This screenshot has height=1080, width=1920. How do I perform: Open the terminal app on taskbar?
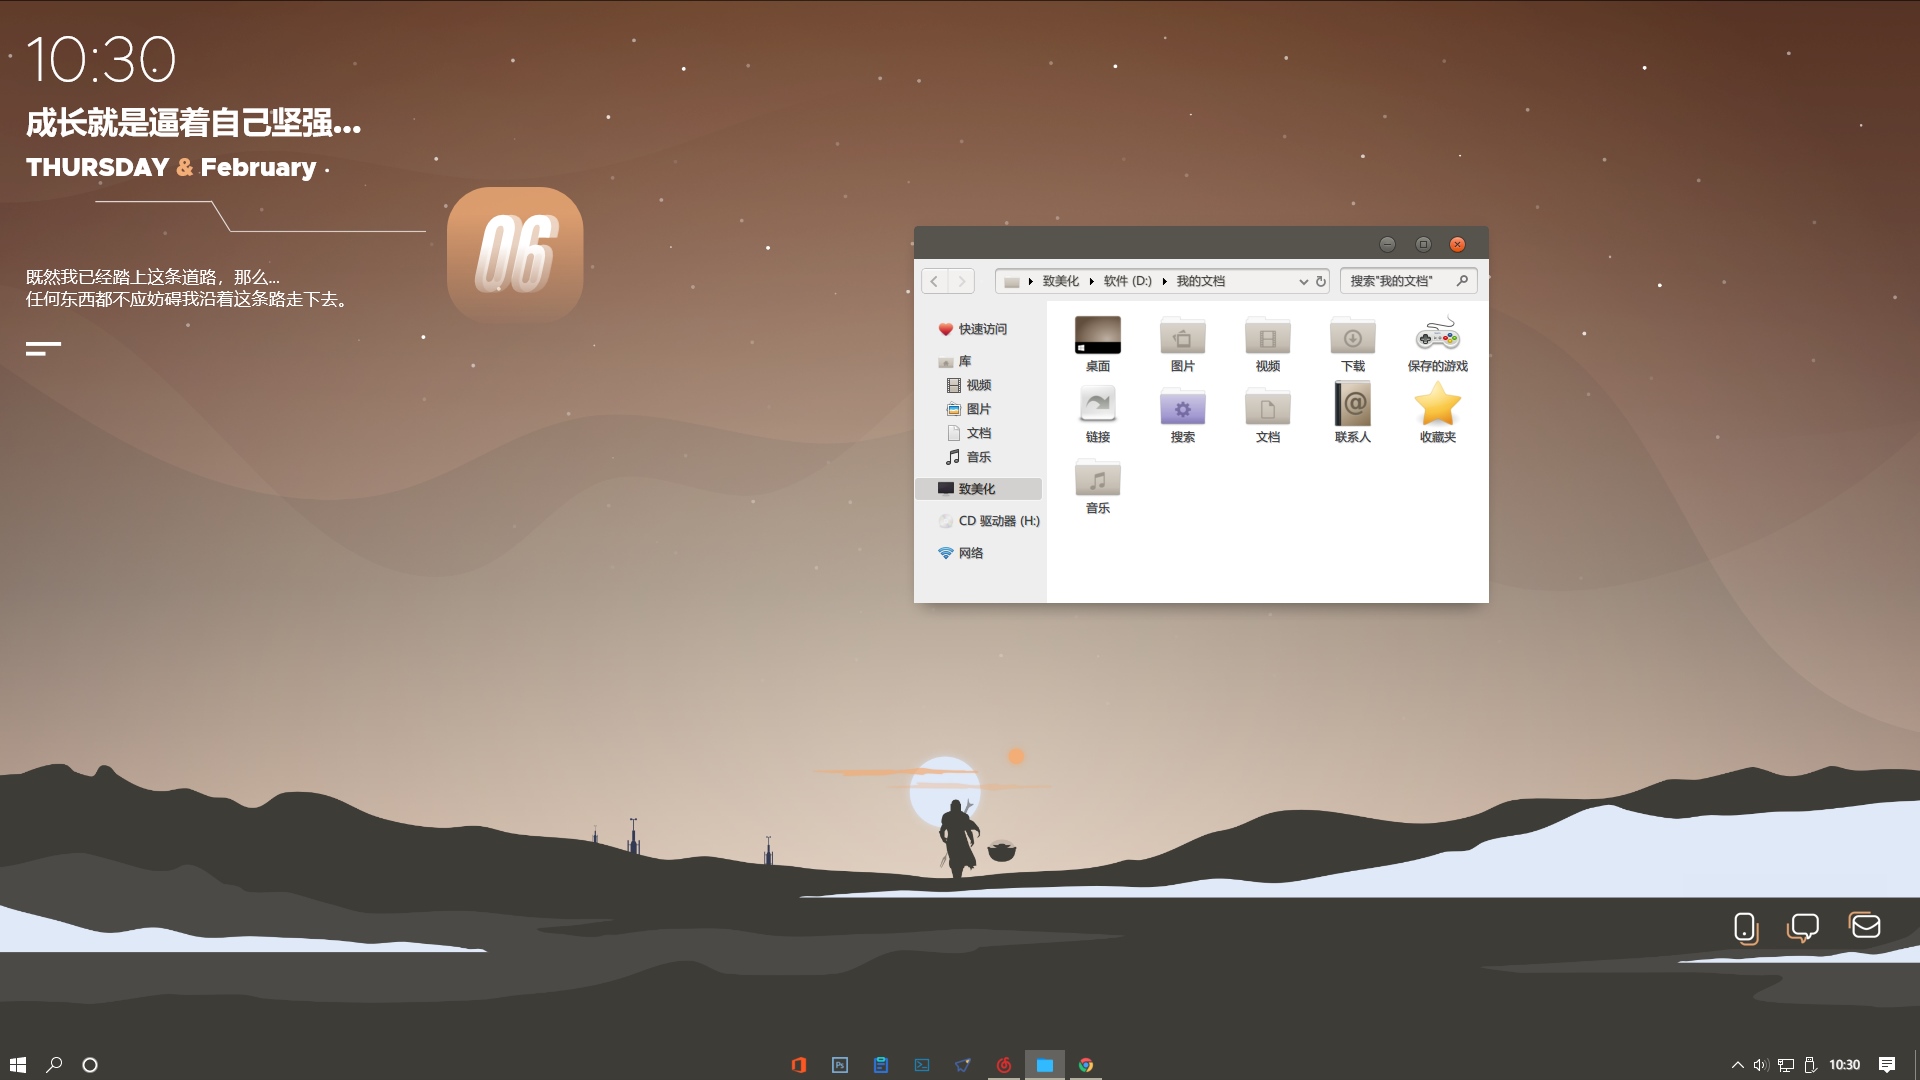point(922,1065)
